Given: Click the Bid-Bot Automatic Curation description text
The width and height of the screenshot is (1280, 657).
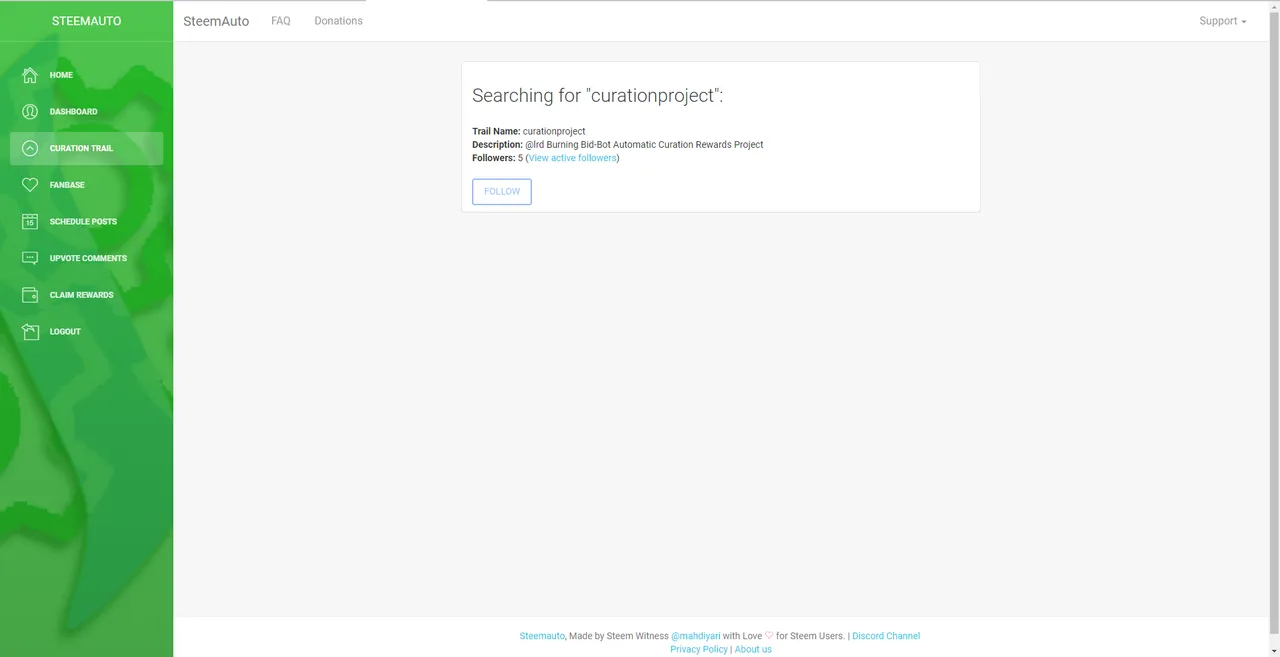Looking at the screenshot, I should coord(617,145).
